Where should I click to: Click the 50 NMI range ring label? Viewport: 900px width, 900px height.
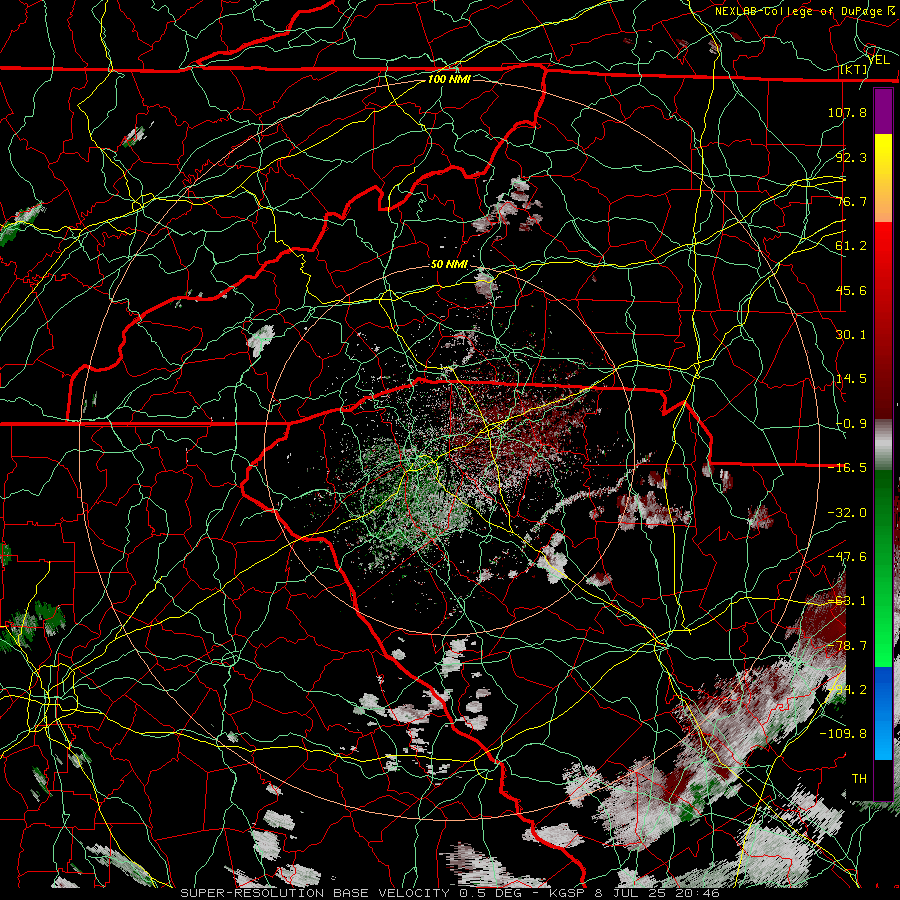[x=449, y=265]
